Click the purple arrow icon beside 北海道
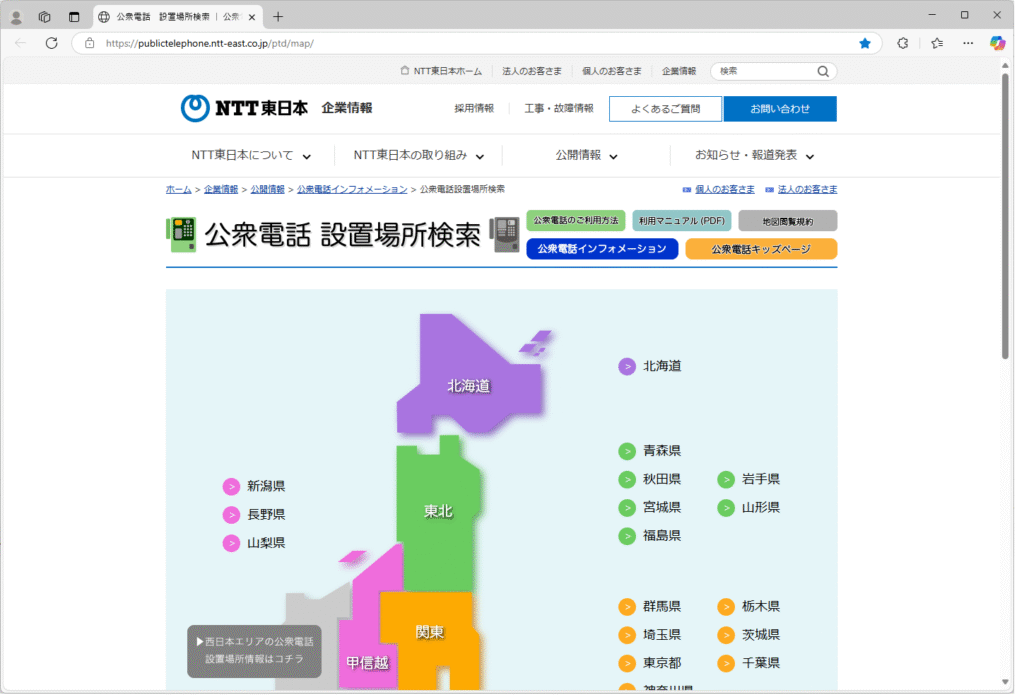Image resolution: width=1024 pixels, height=695 pixels. pyautogui.click(x=627, y=366)
